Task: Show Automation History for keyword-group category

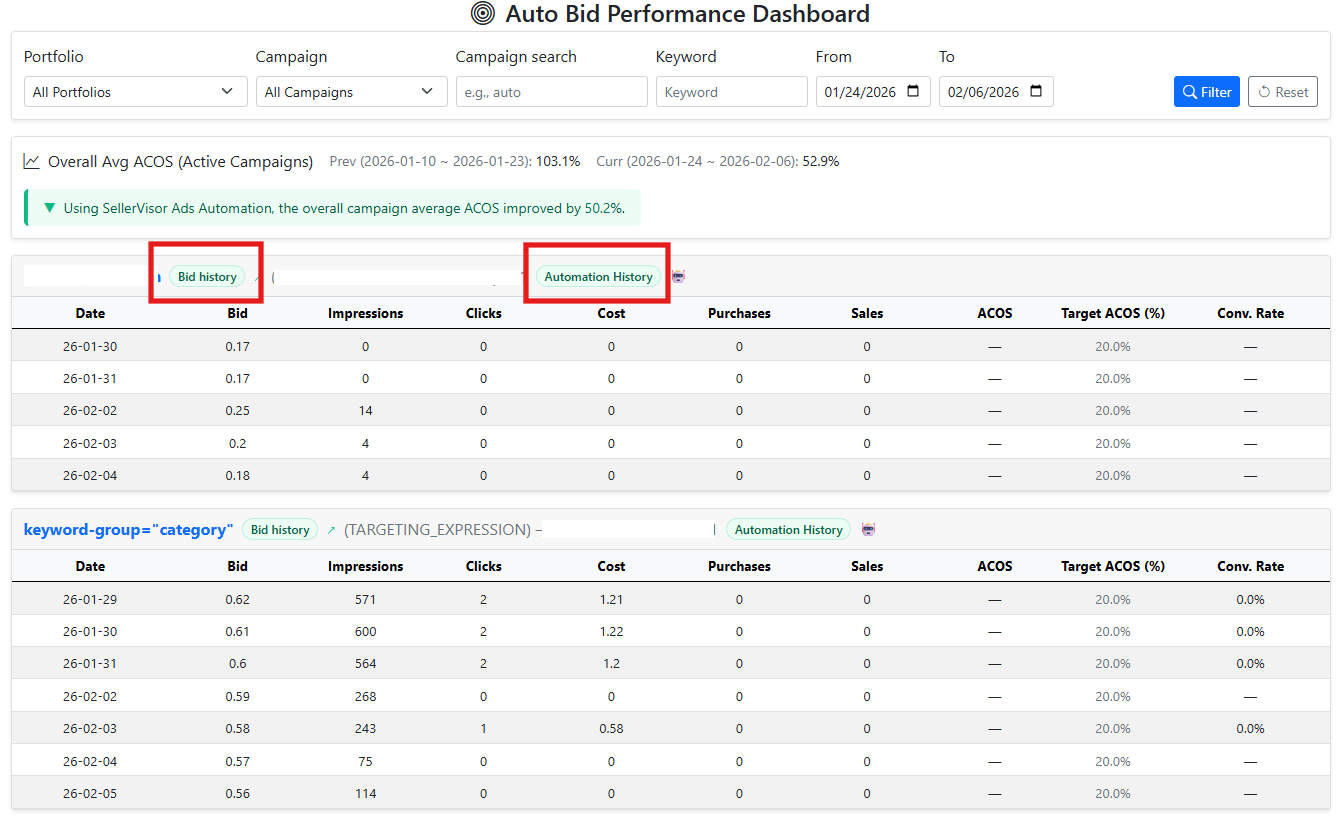Action: coord(788,530)
